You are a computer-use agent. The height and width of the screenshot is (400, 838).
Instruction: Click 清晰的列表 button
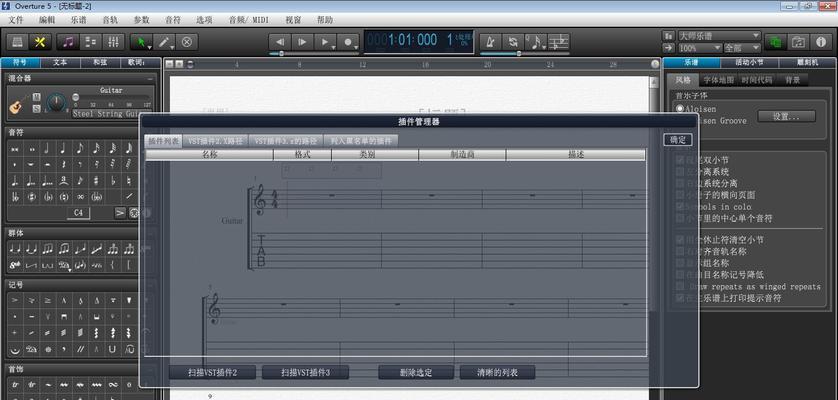click(x=497, y=373)
